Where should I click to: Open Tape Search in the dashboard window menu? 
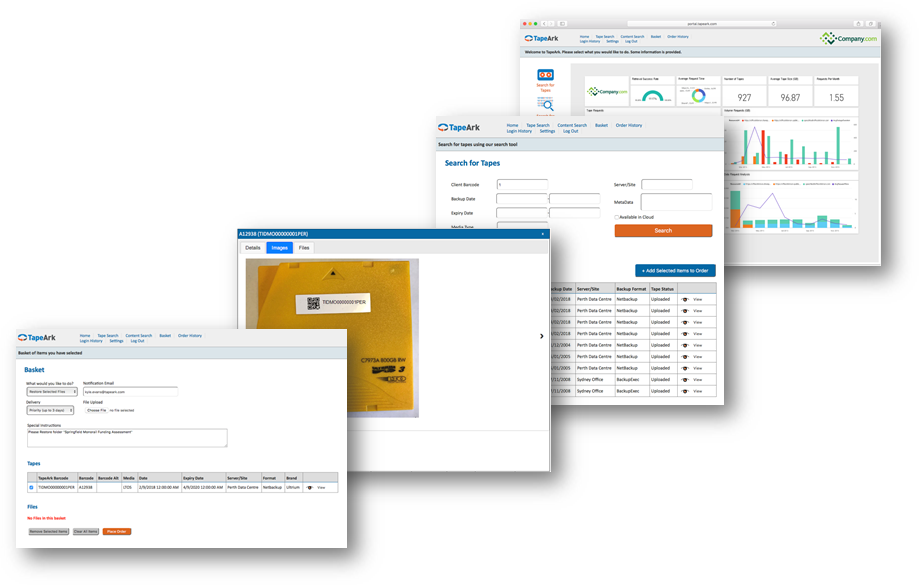pyautogui.click(x=605, y=36)
